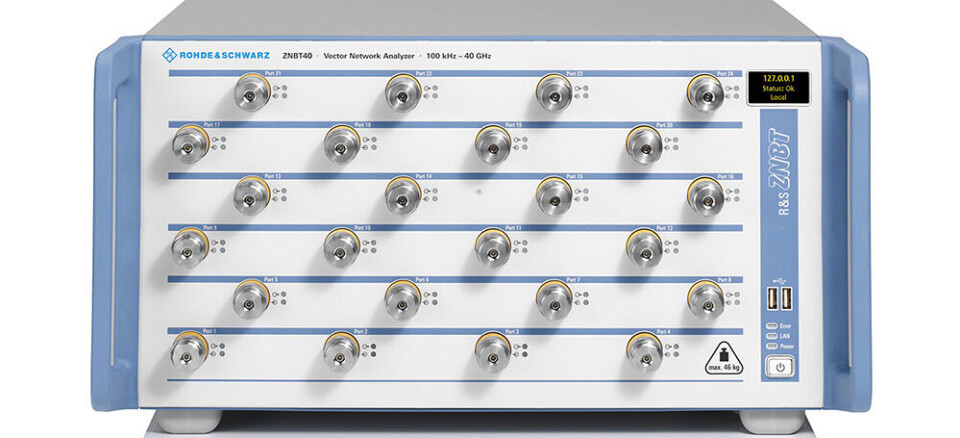This screenshot has width=960, height=438.
Task: Select the Port 8 connector
Action: pyautogui.click(x=705, y=300)
